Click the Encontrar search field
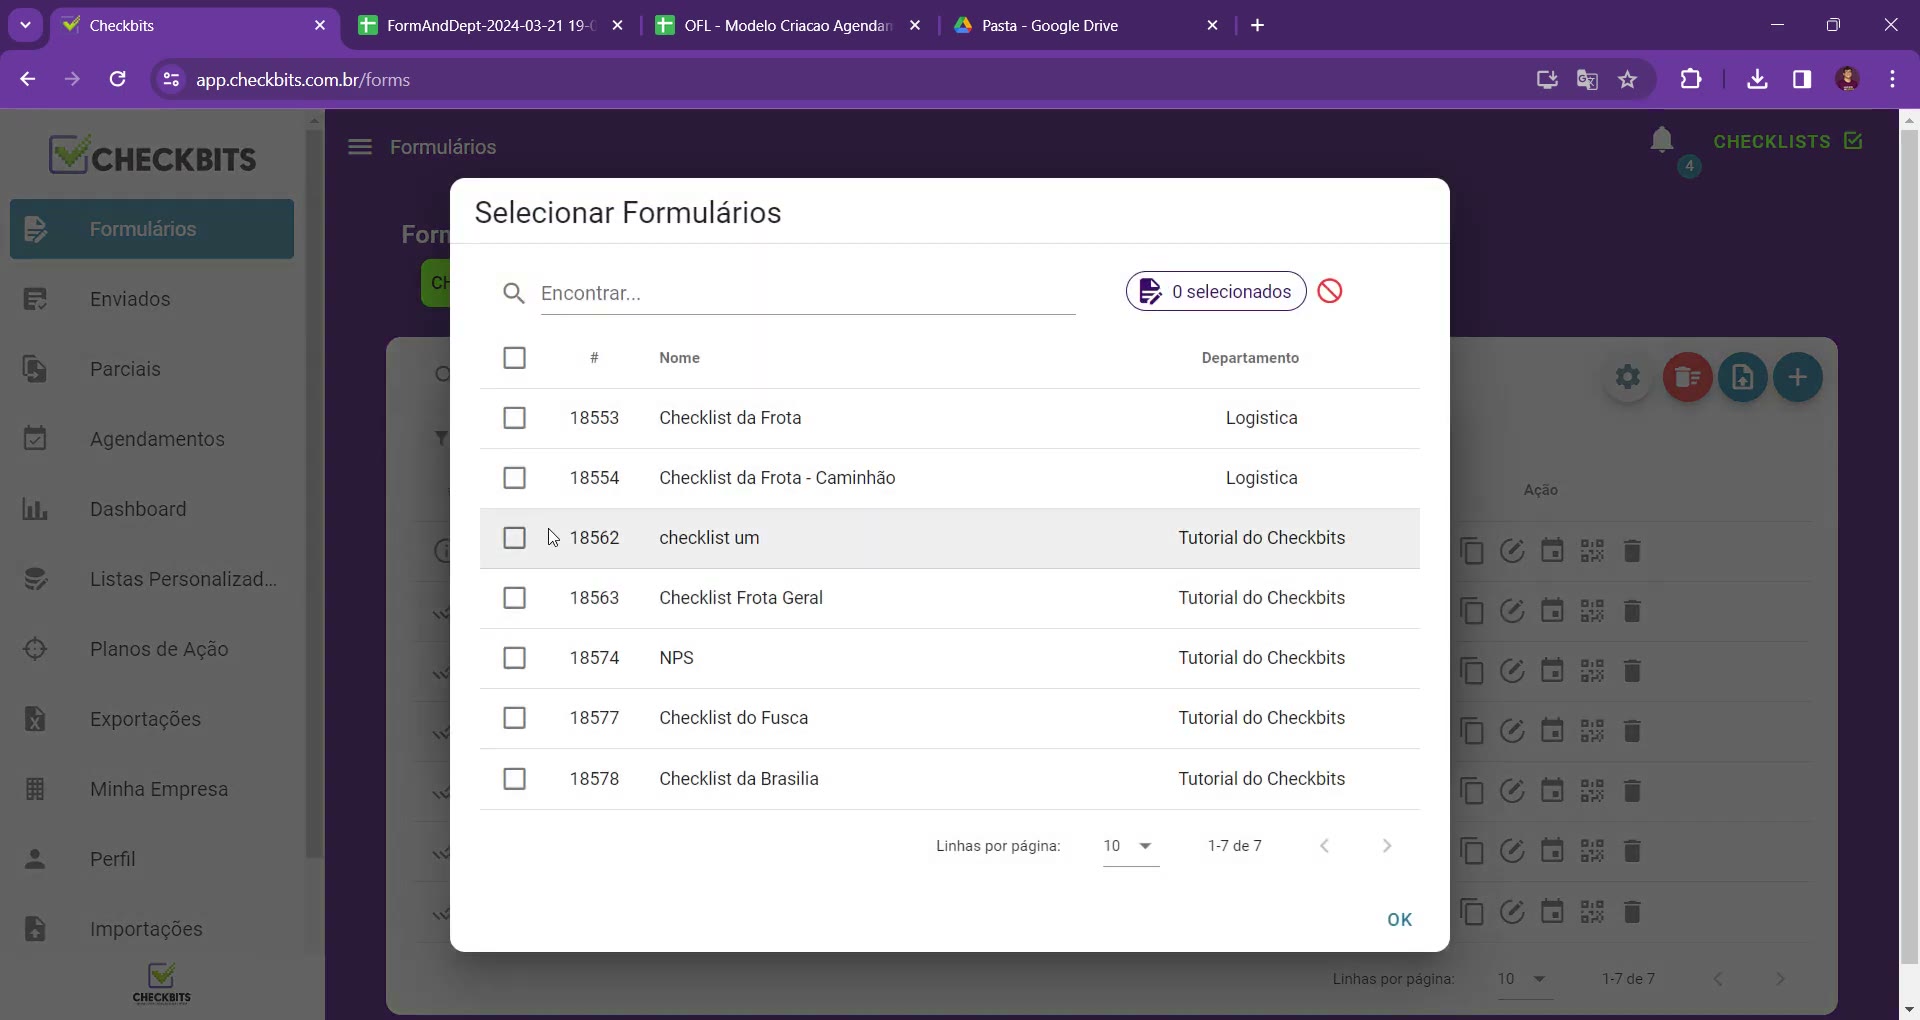Viewport: 1920px width, 1020px height. tap(807, 293)
